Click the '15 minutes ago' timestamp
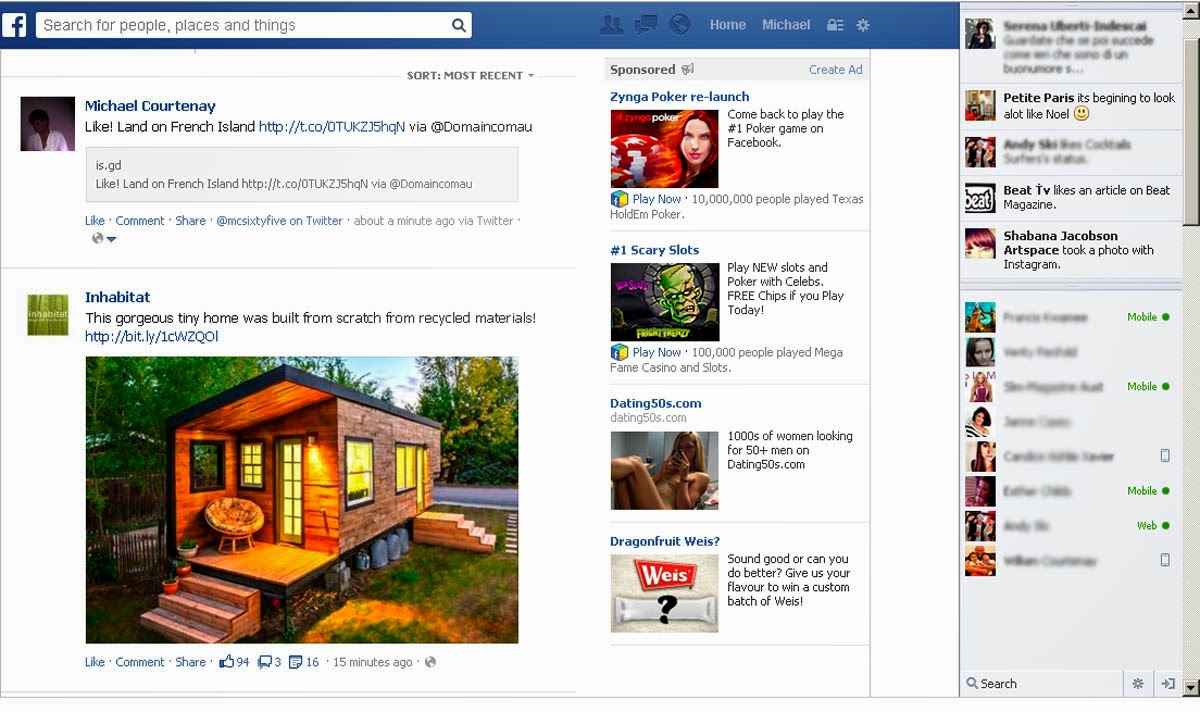The image size is (1200, 712). pos(372,662)
